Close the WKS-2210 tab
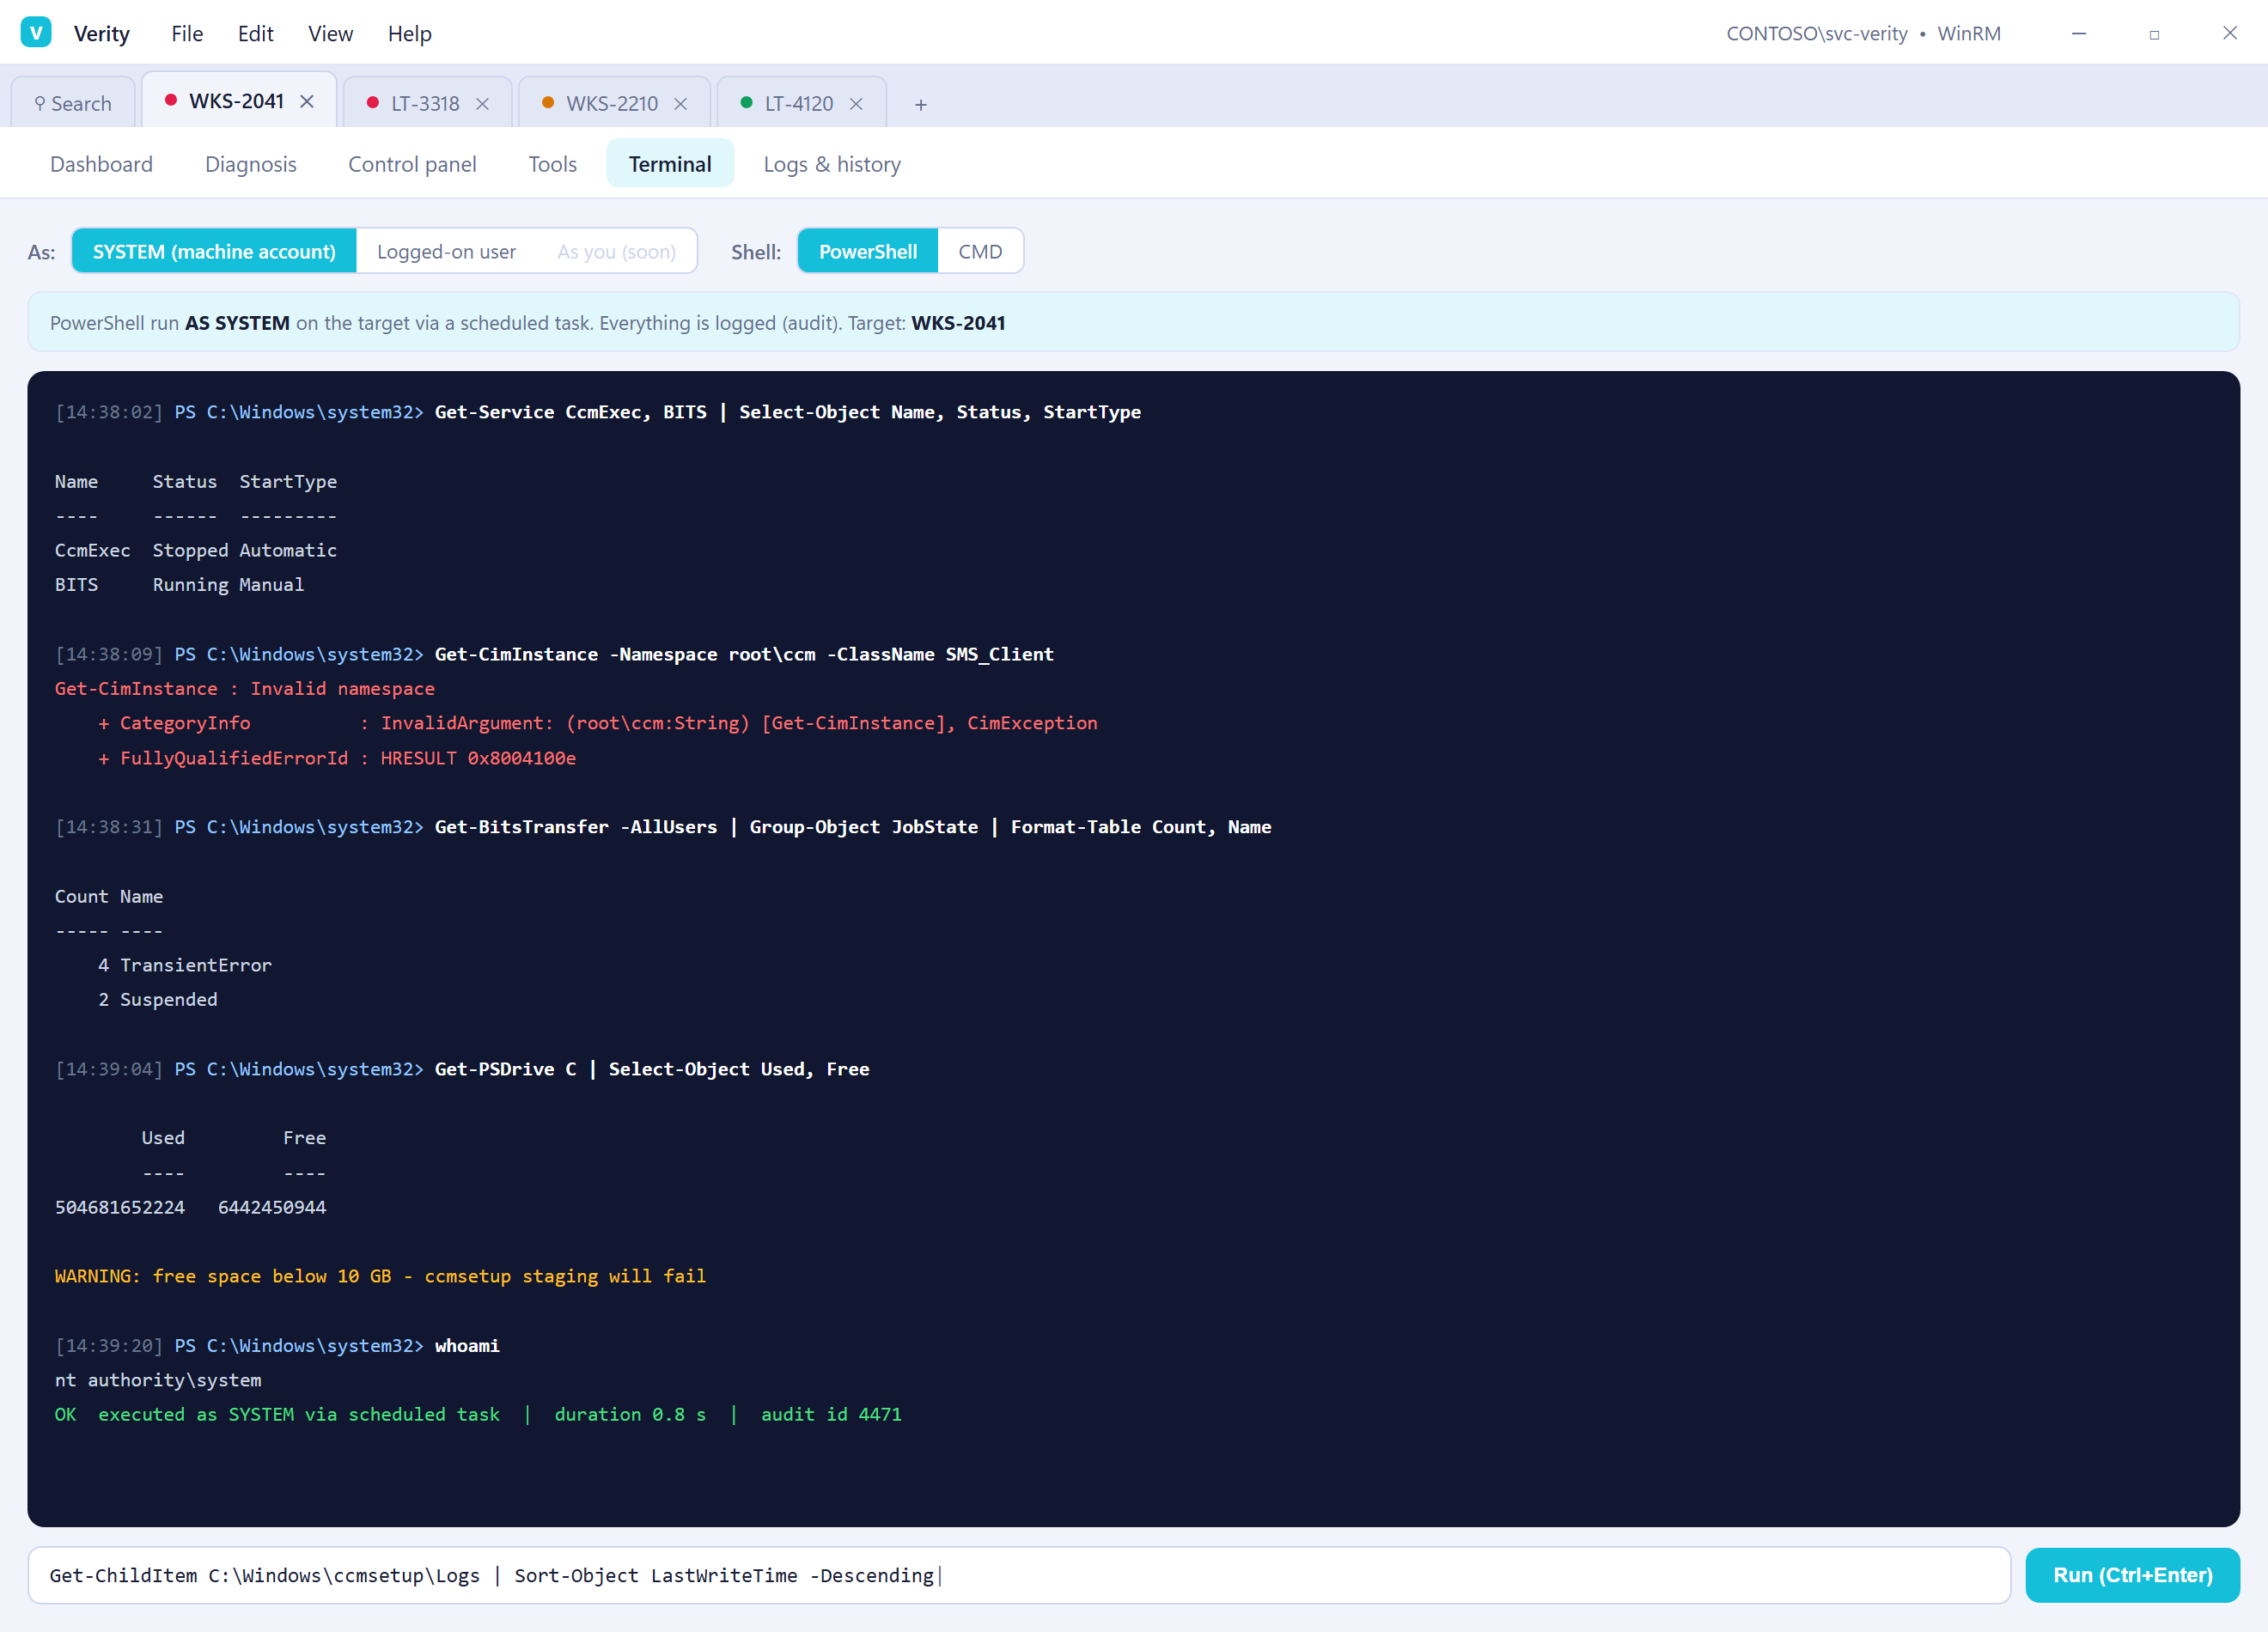The image size is (2268, 1632). tap(680, 104)
